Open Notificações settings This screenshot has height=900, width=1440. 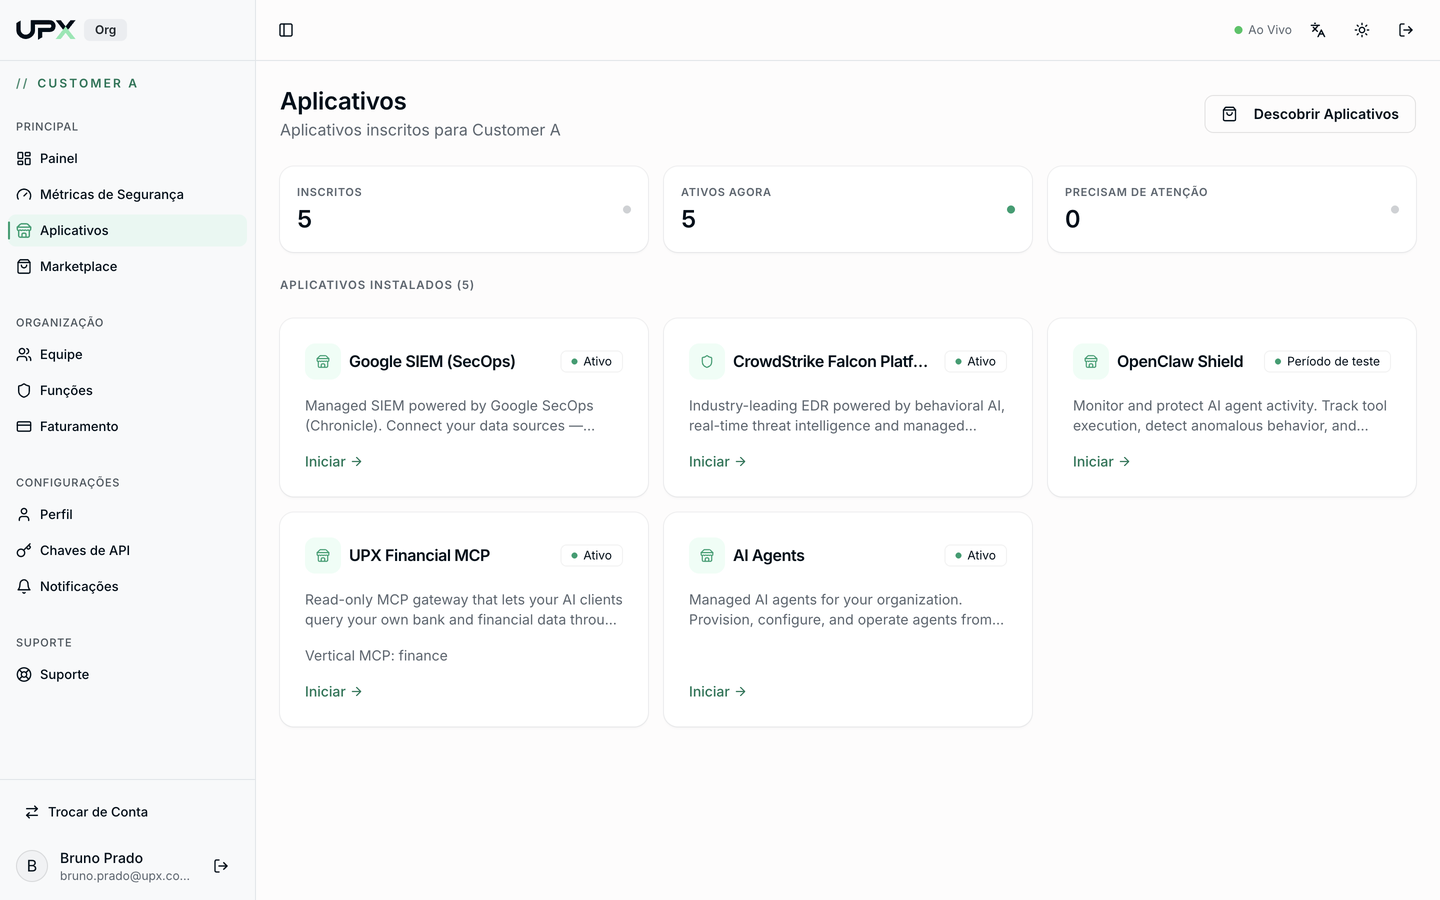click(127, 586)
